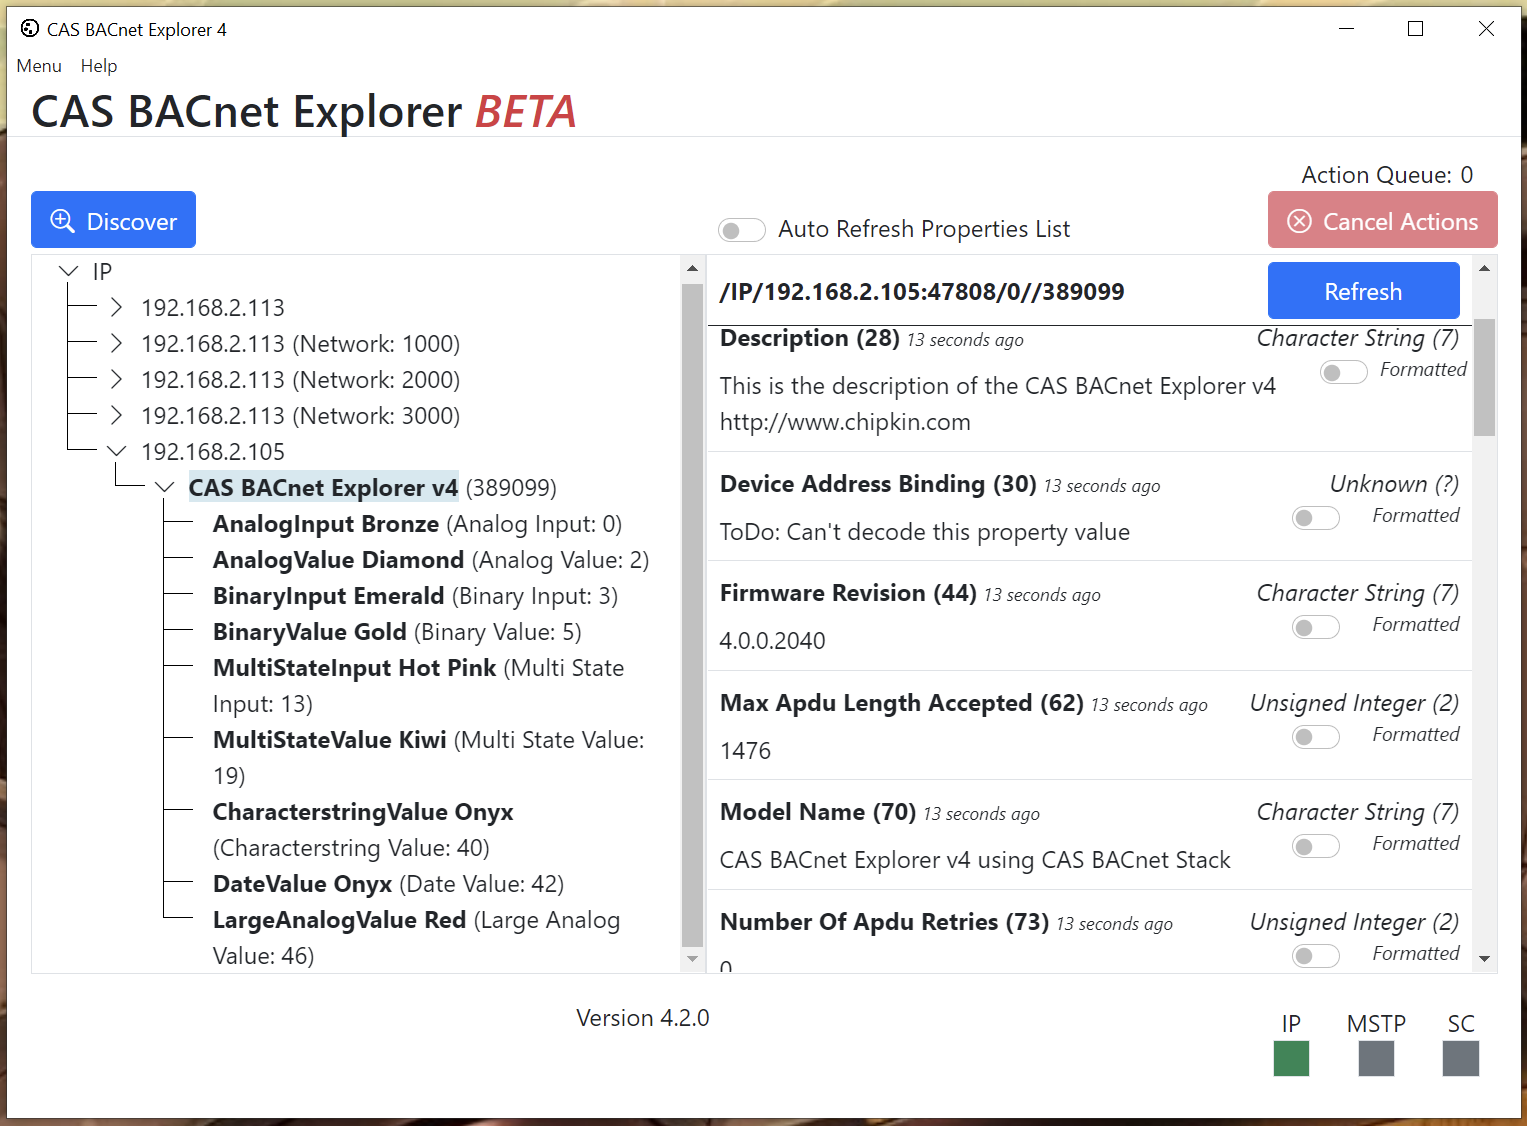
Task: Toggle Formatted switch for Description property
Action: 1344,372
